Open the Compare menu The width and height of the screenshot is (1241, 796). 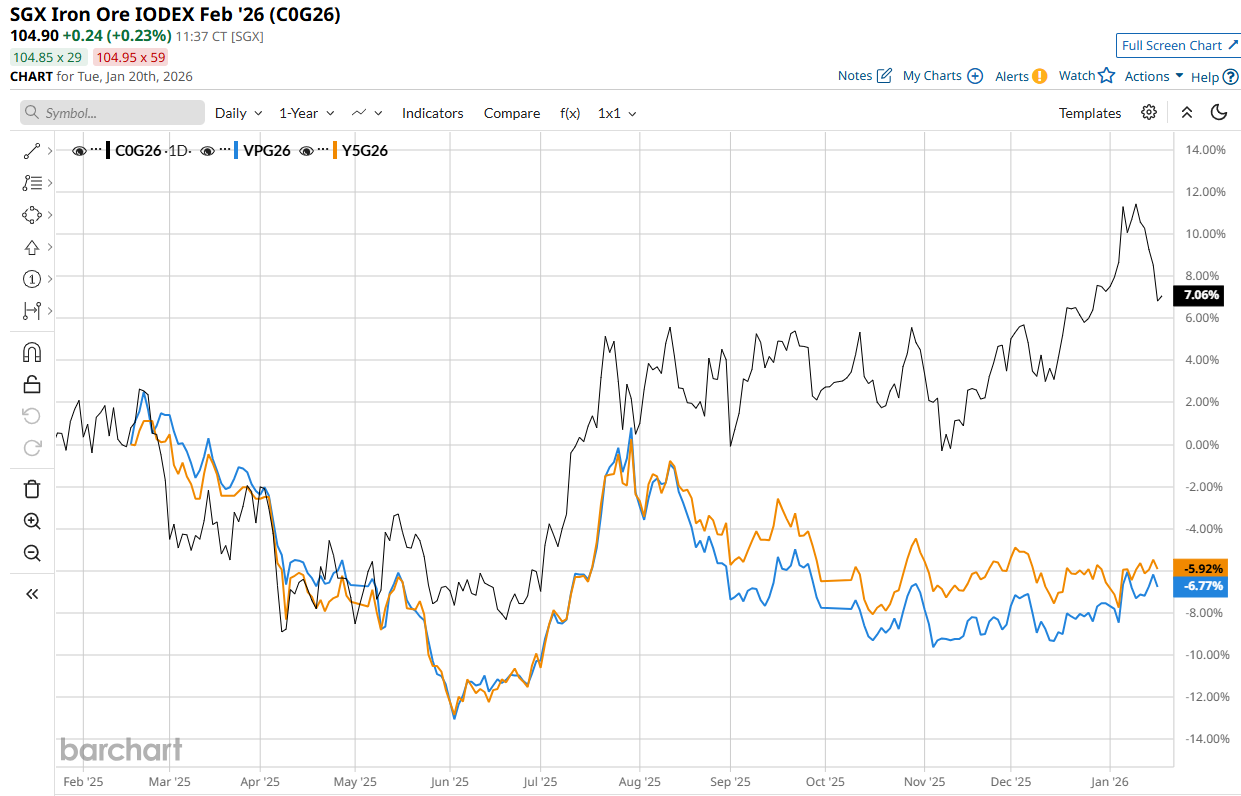(511, 113)
